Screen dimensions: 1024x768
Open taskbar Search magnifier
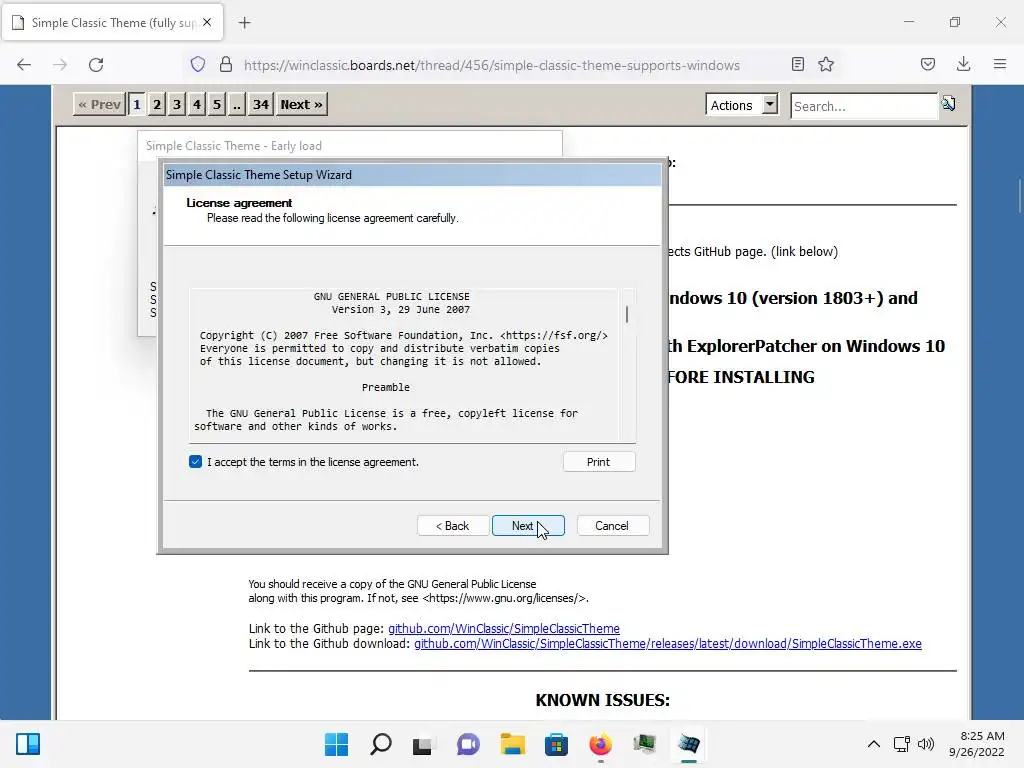pyautogui.click(x=381, y=744)
